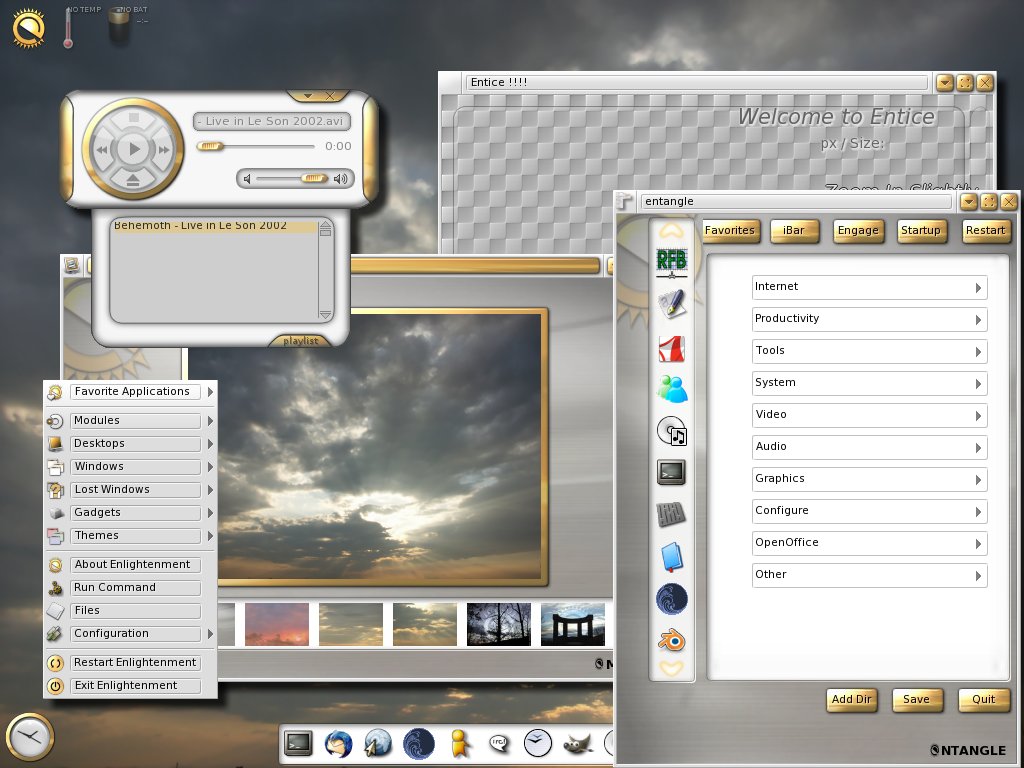Screen dimensions: 1024x768
Task: Click the RFB remote desktop icon
Action: pyautogui.click(x=671, y=262)
